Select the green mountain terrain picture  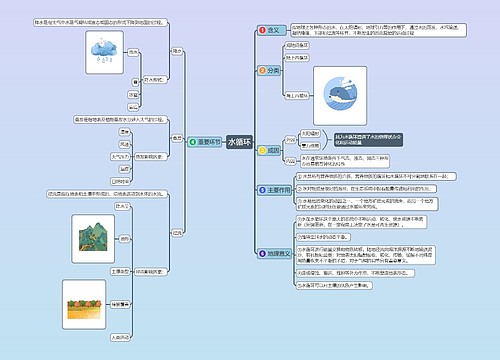[93, 239]
